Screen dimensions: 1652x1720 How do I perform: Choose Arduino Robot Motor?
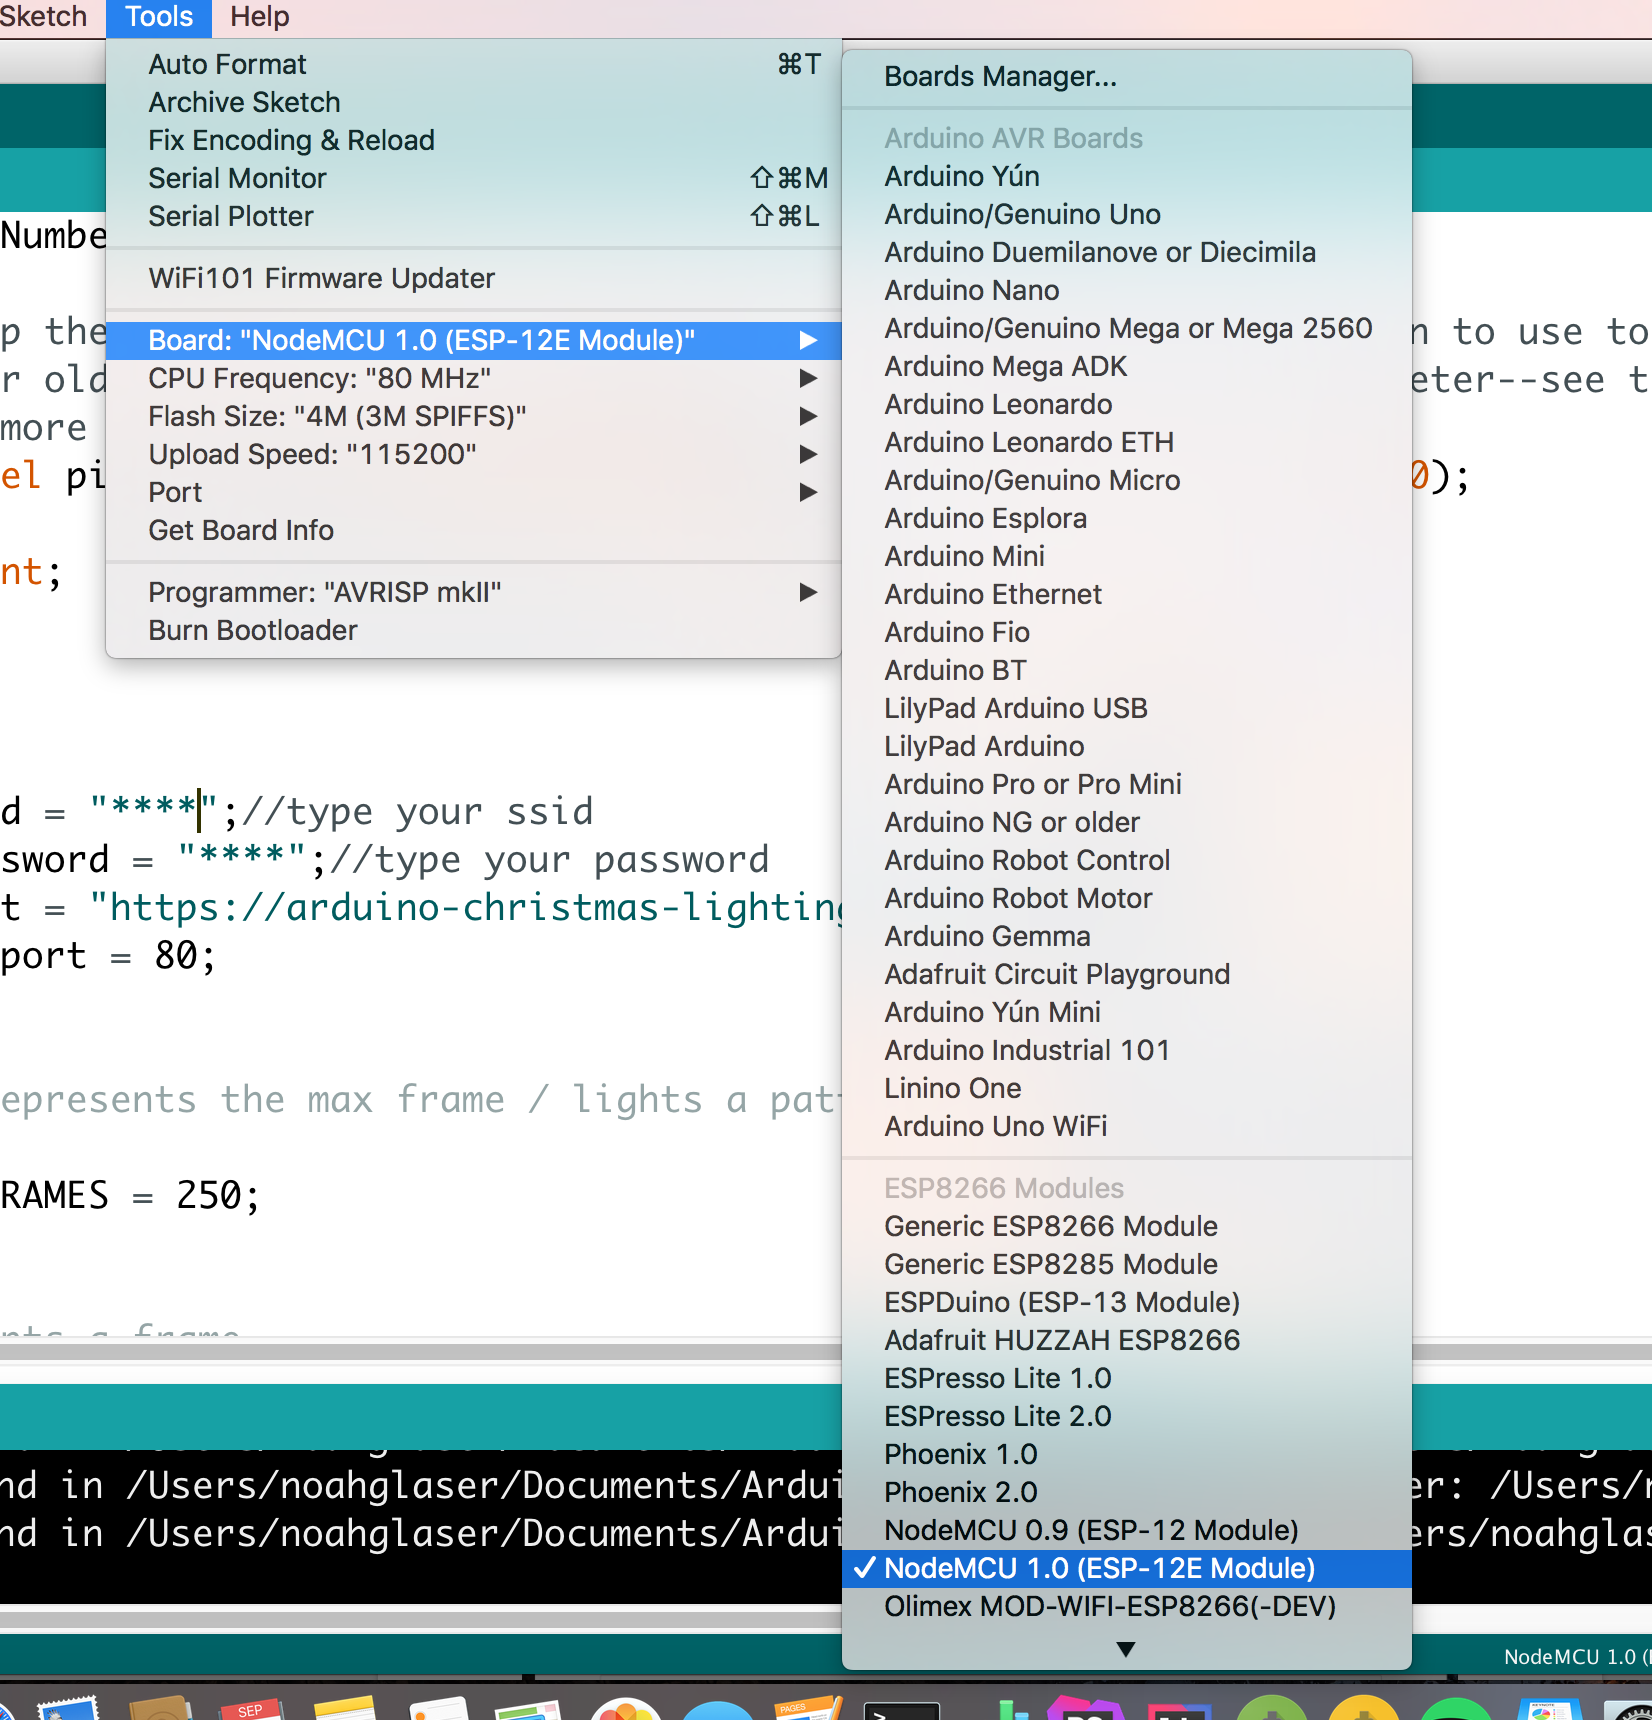[x=1127, y=898]
